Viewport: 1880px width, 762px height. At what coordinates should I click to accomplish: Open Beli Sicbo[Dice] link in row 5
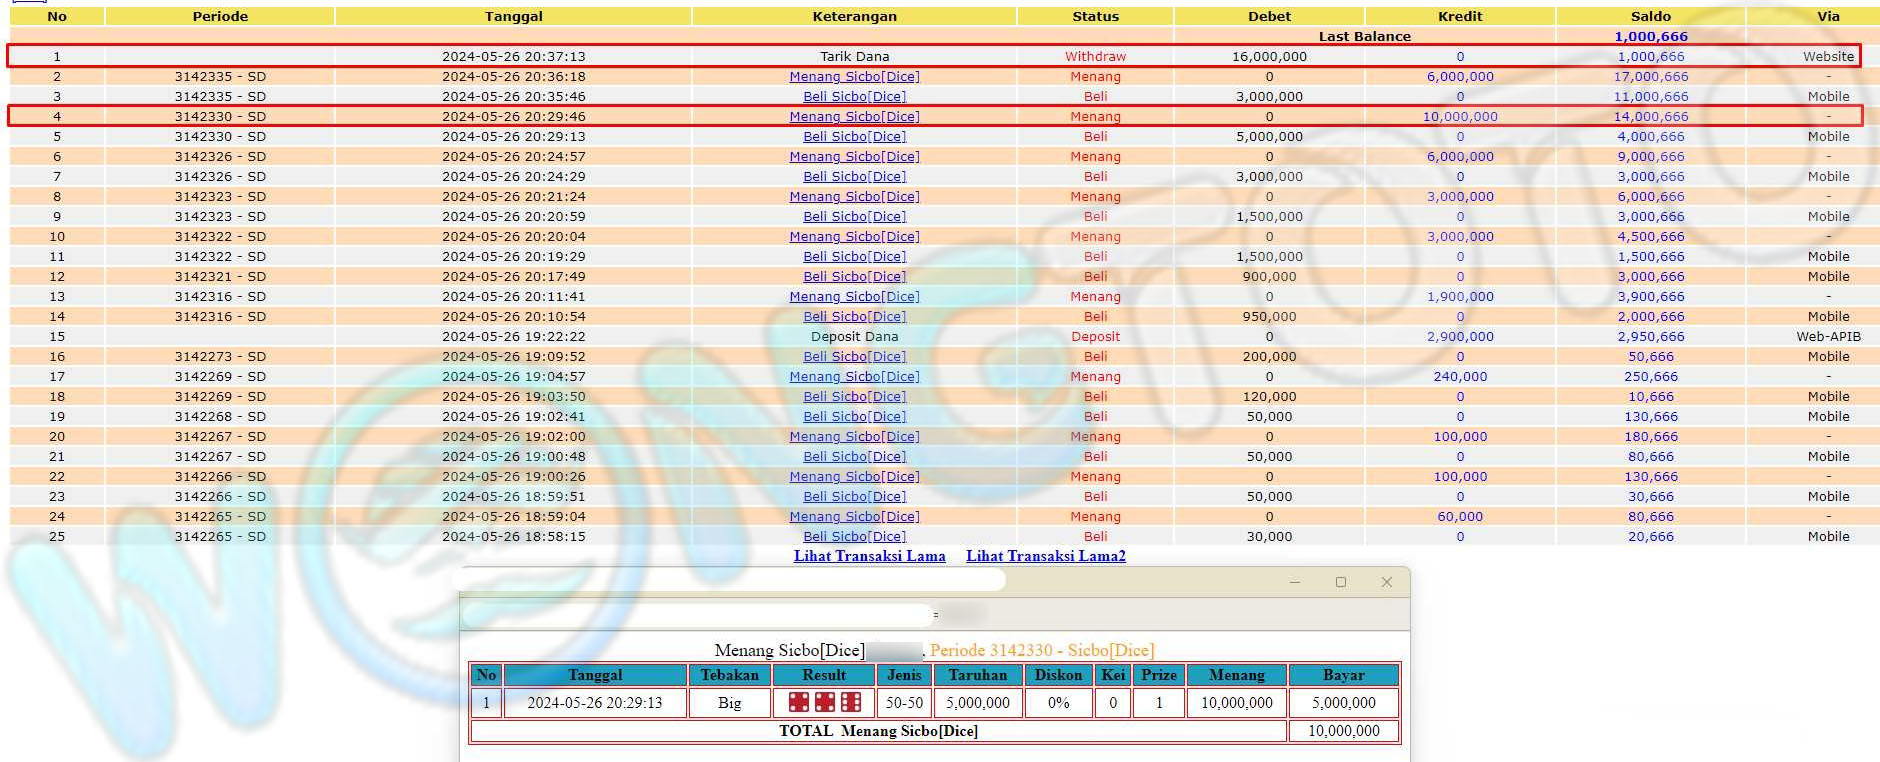(x=854, y=136)
